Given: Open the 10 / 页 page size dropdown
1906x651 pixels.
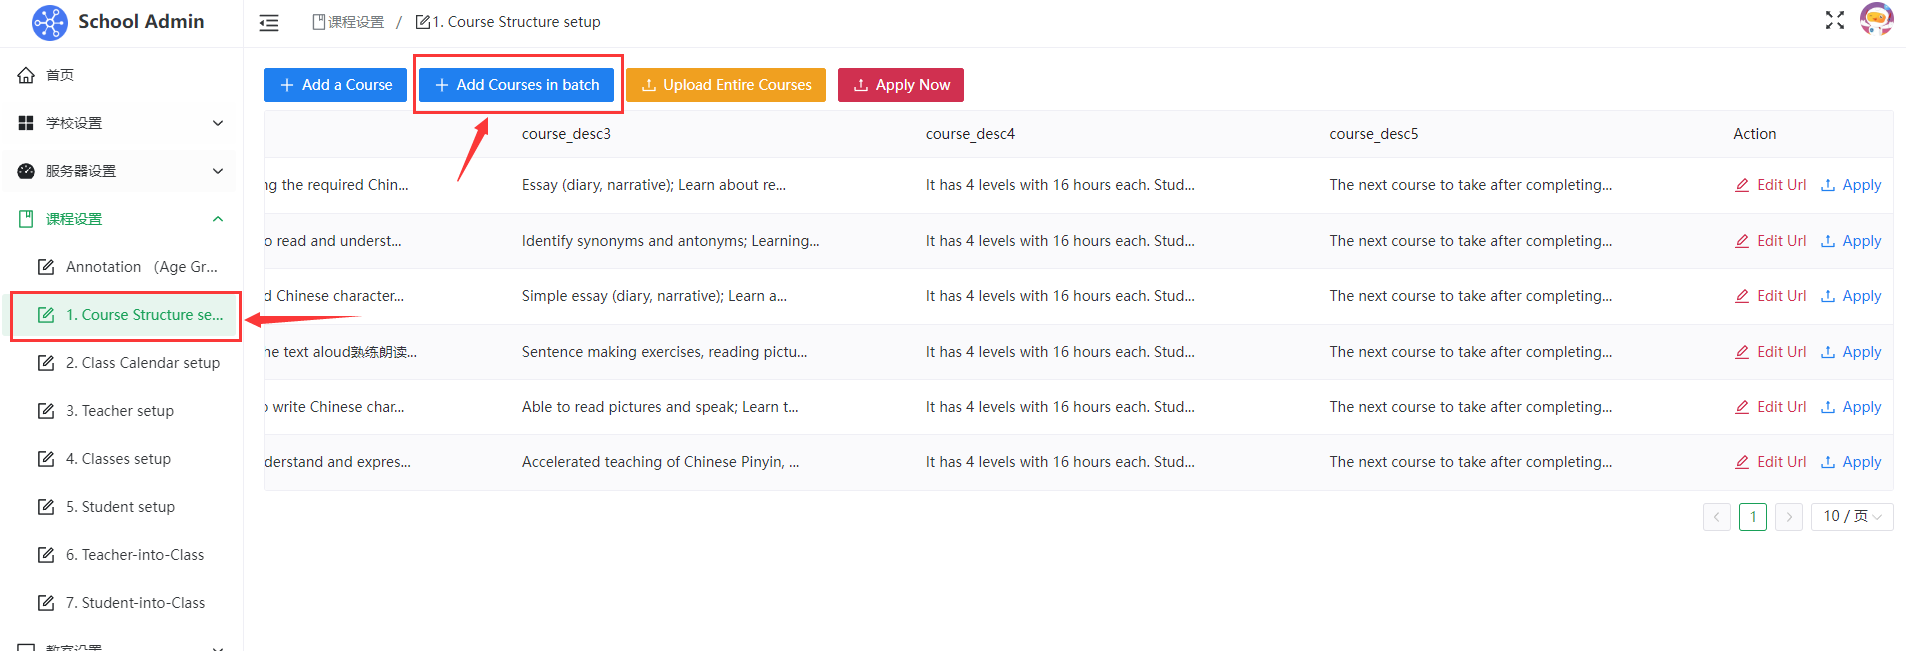Looking at the screenshot, I should [1851, 517].
